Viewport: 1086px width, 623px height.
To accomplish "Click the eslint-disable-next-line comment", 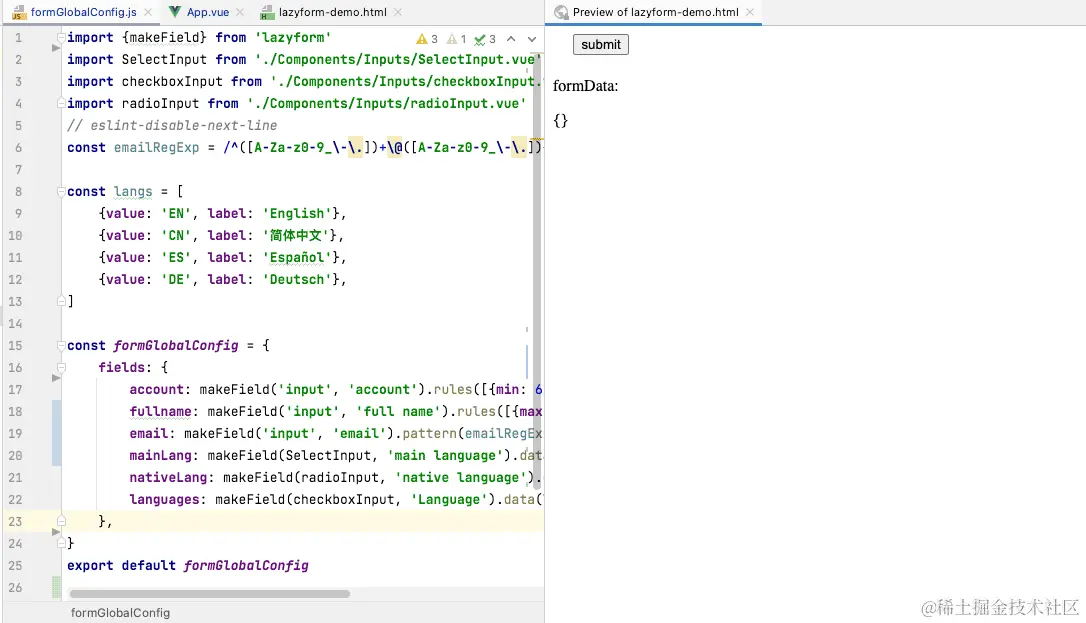I will pyautogui.click(x=172, y=125).
